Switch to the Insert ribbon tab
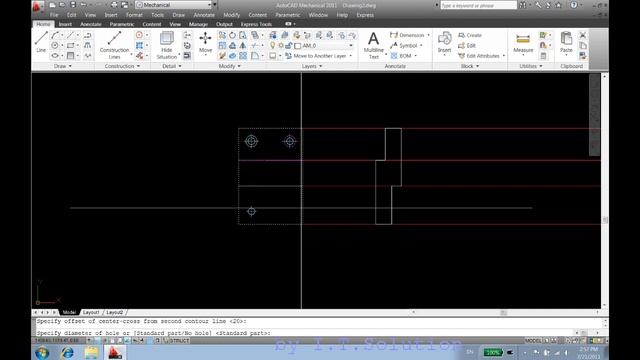 tap(65, 24)
